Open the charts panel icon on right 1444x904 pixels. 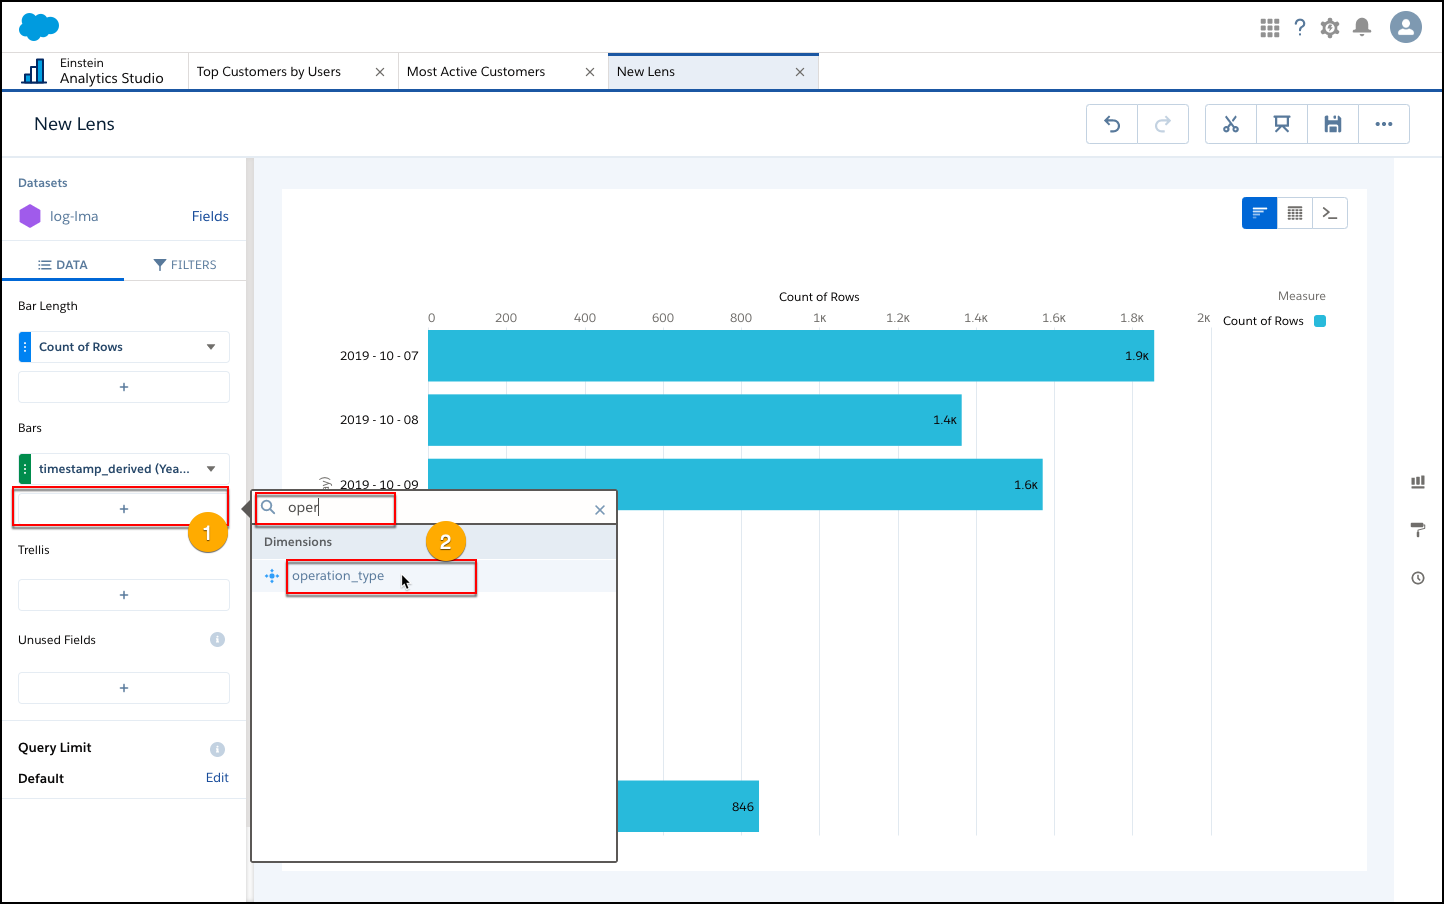tap(1418, 482)
